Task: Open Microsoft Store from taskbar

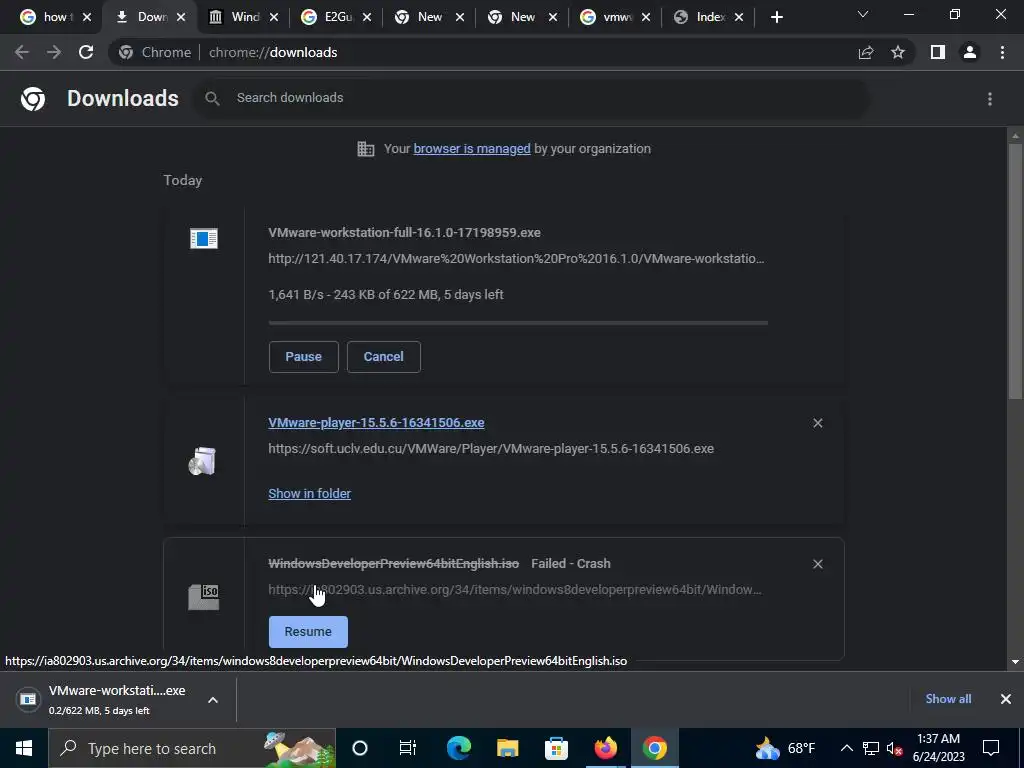Action: click(x=556, y=748)
